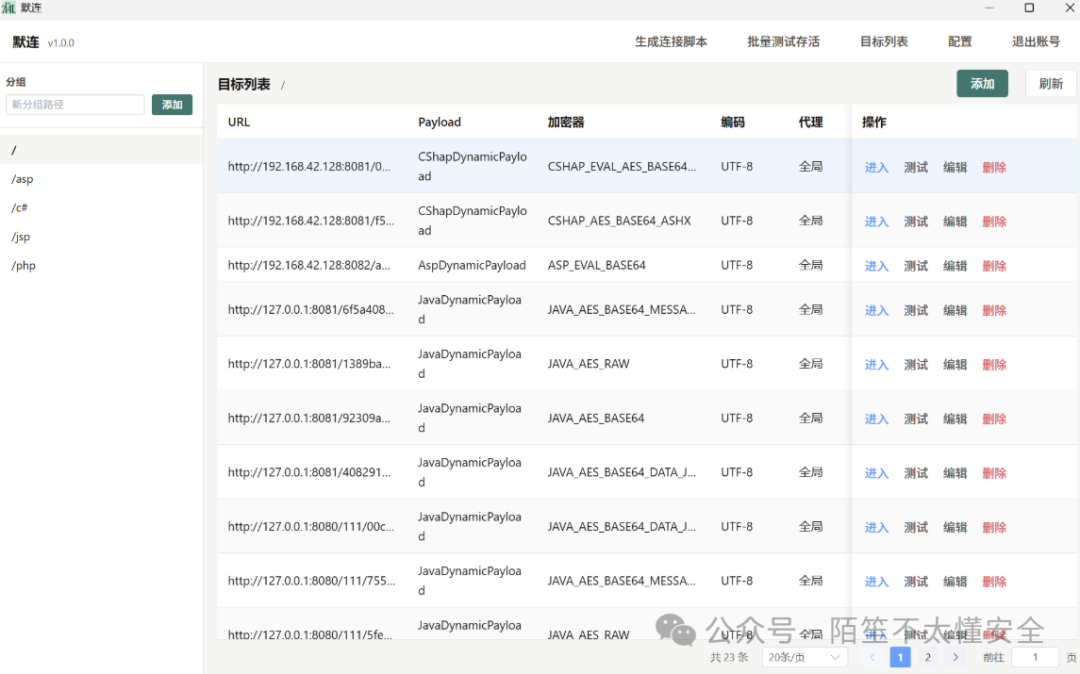This screenshot has width=1080, height=674.
Task: Click 编辑 for CSHAP_EVAL_AES_BASE64 row
Action: (955, 167)
